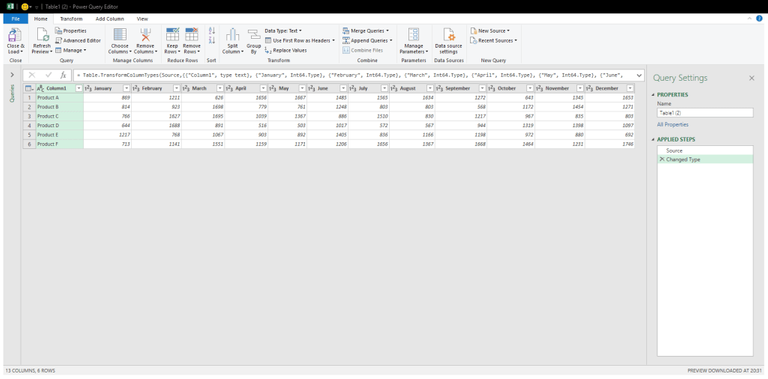Click the Split Column icon
Screen dimensions: 768x379
[233, 34]
